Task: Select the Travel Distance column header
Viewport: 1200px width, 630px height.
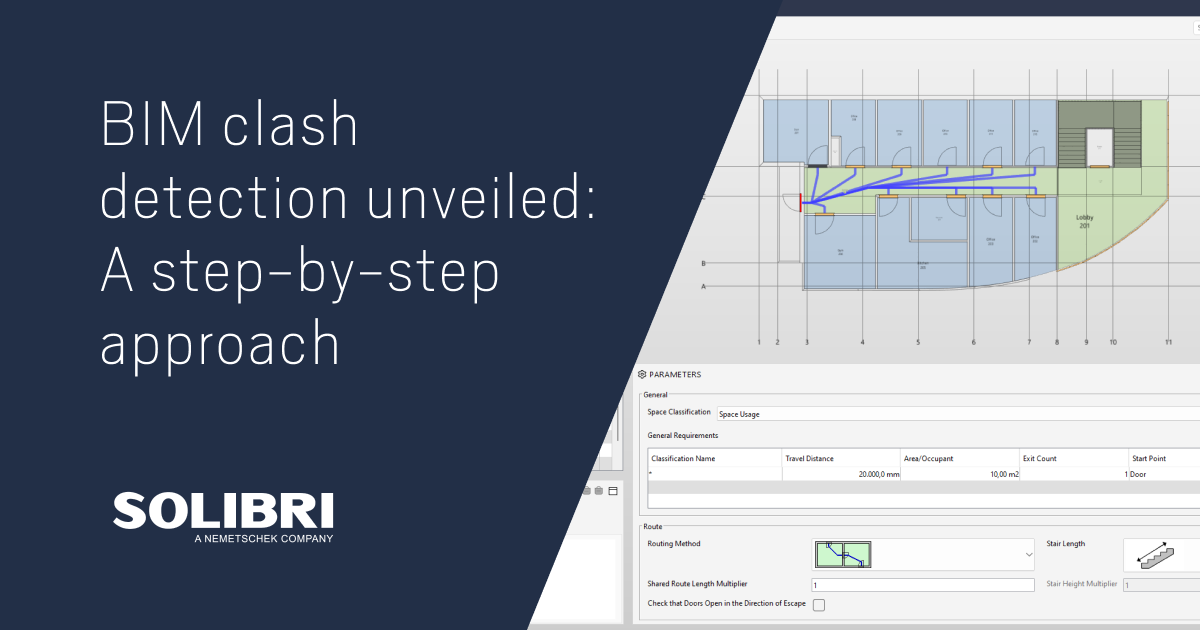Action: click(841, 458)
